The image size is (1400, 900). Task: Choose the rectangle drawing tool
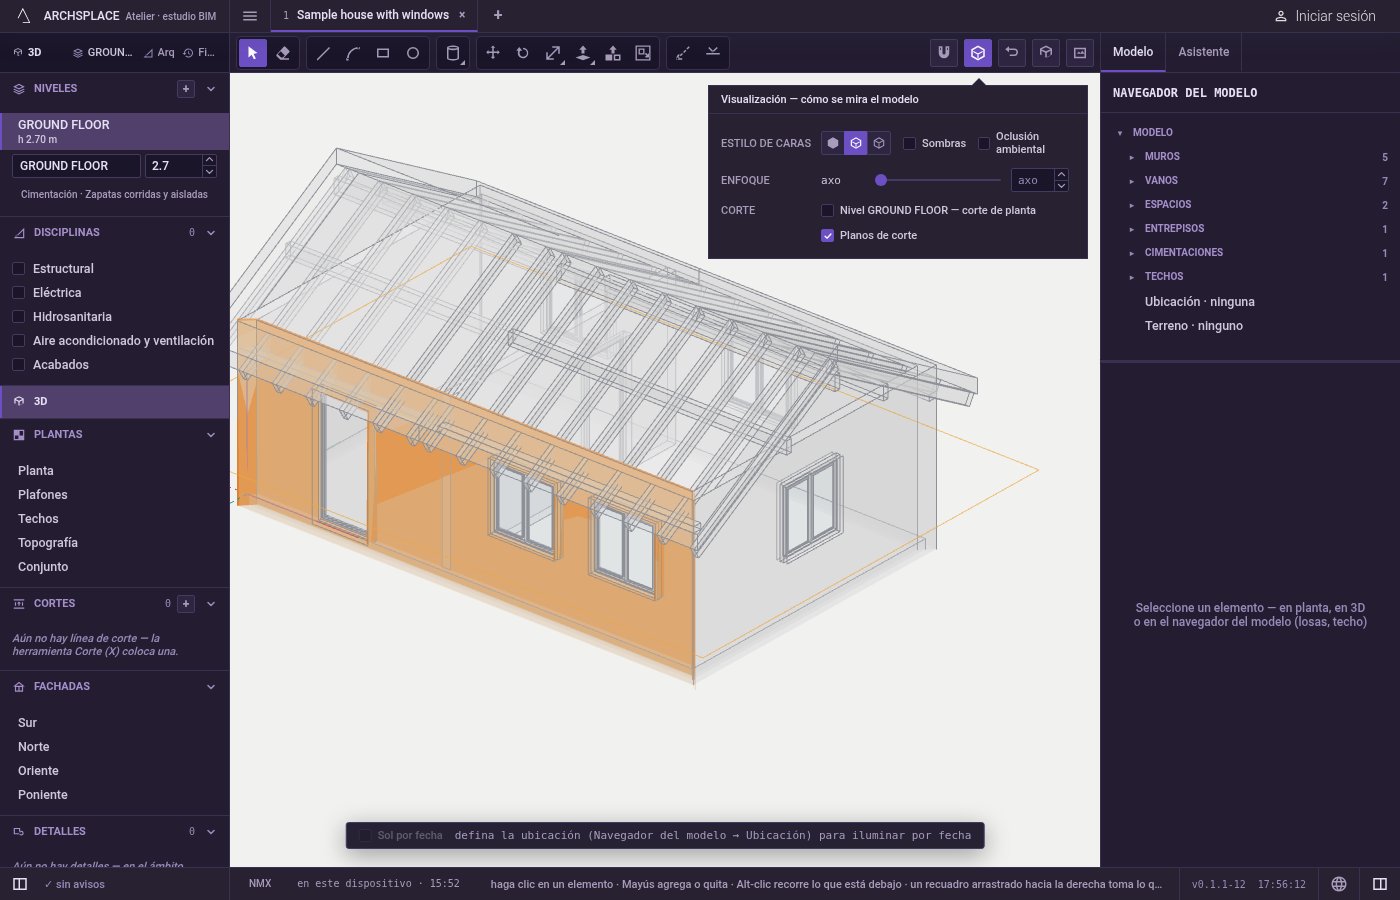383,53
